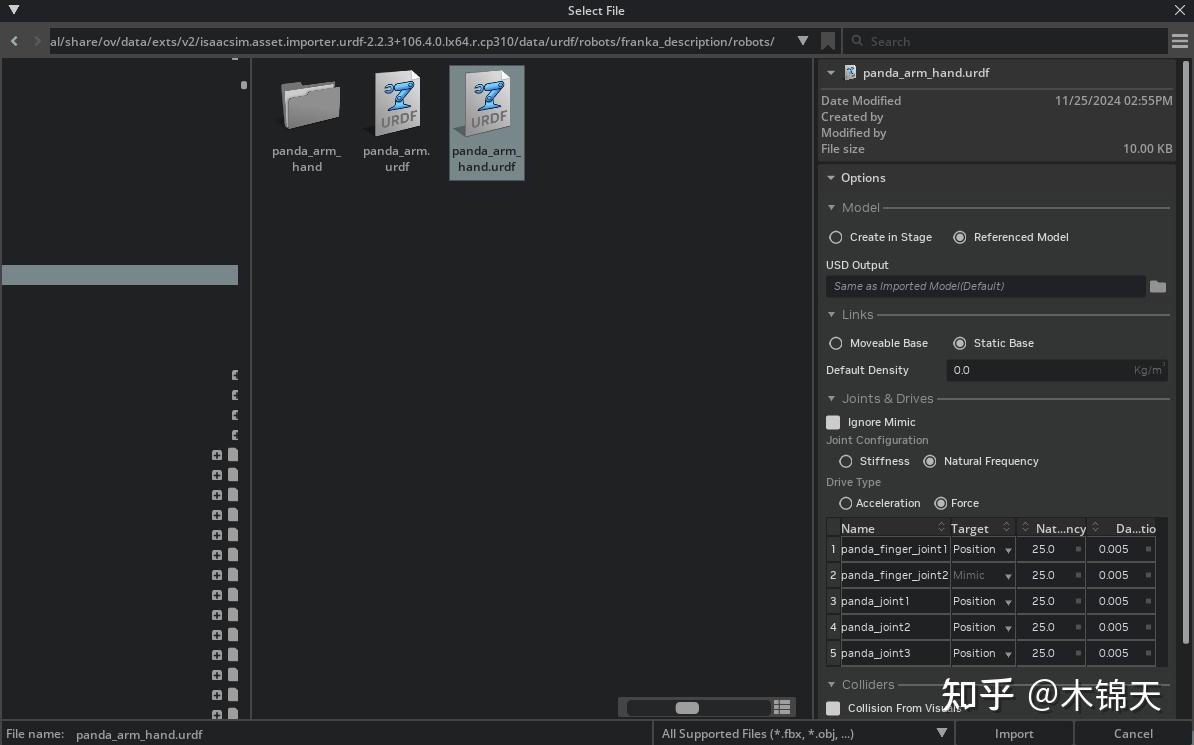The width and height of the screenshot is (1194, 745).
Task: Click the search magnifier icon
Action: 858,41
